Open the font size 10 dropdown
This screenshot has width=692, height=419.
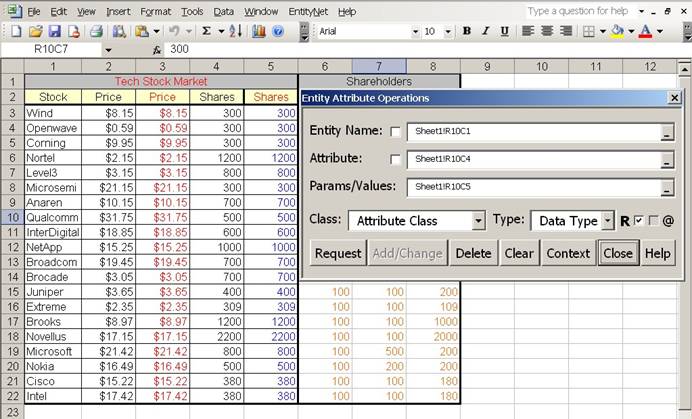pos(448,32)
